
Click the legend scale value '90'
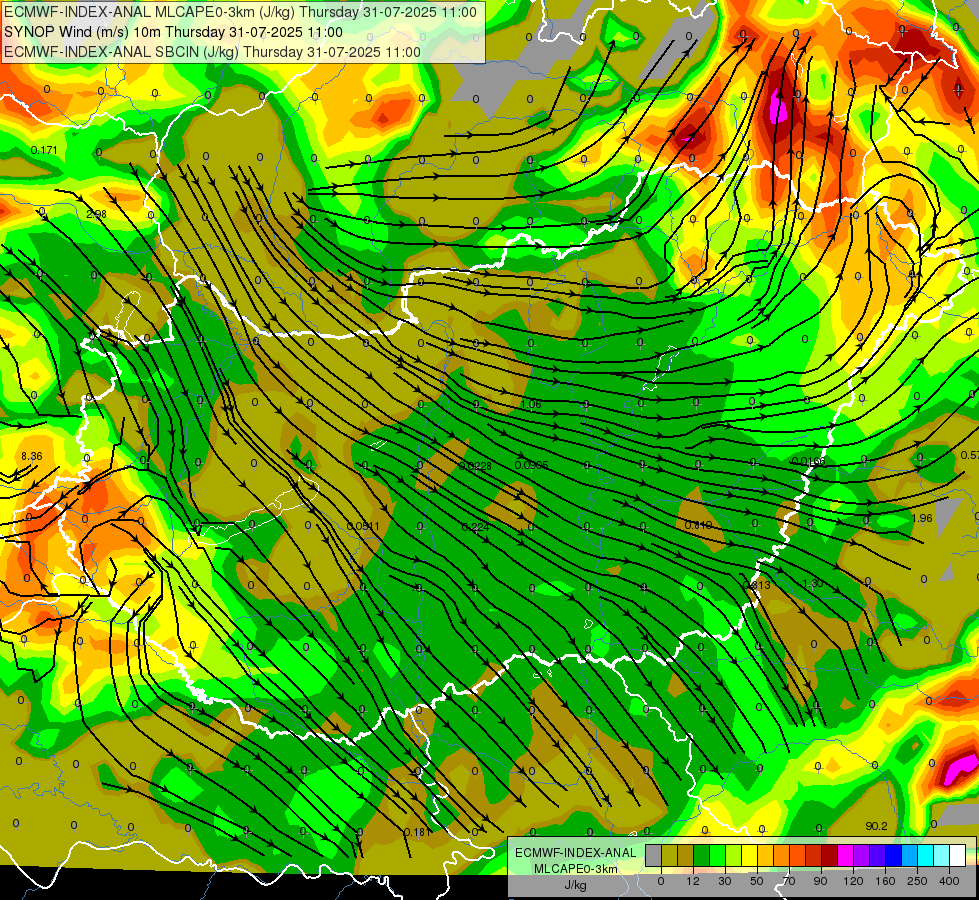tap(820, 881)
